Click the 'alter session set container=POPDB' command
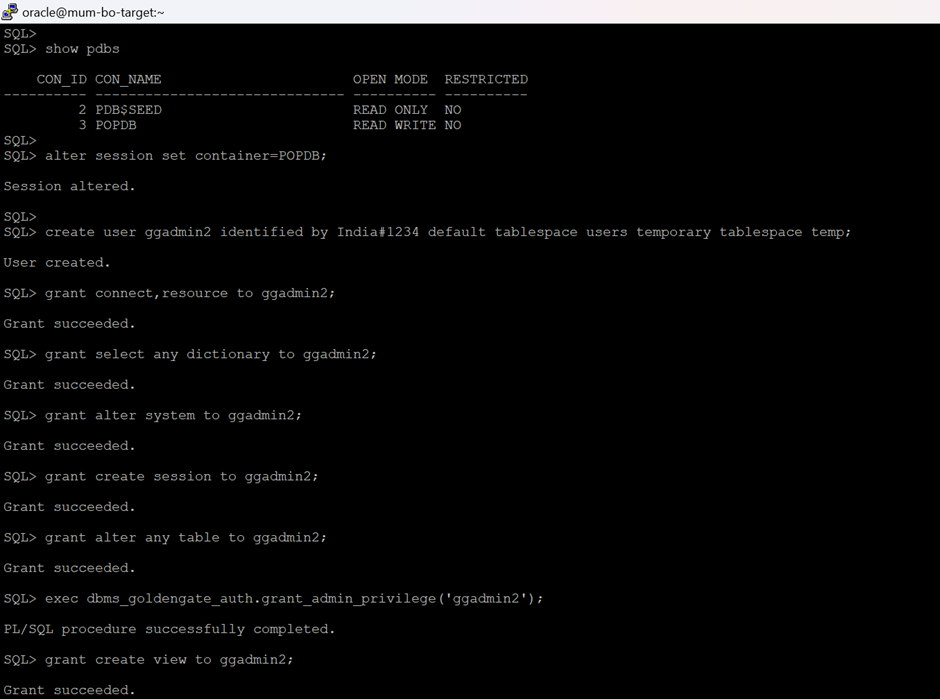This screenshot has width=940, height=699. tap(186, 156)
